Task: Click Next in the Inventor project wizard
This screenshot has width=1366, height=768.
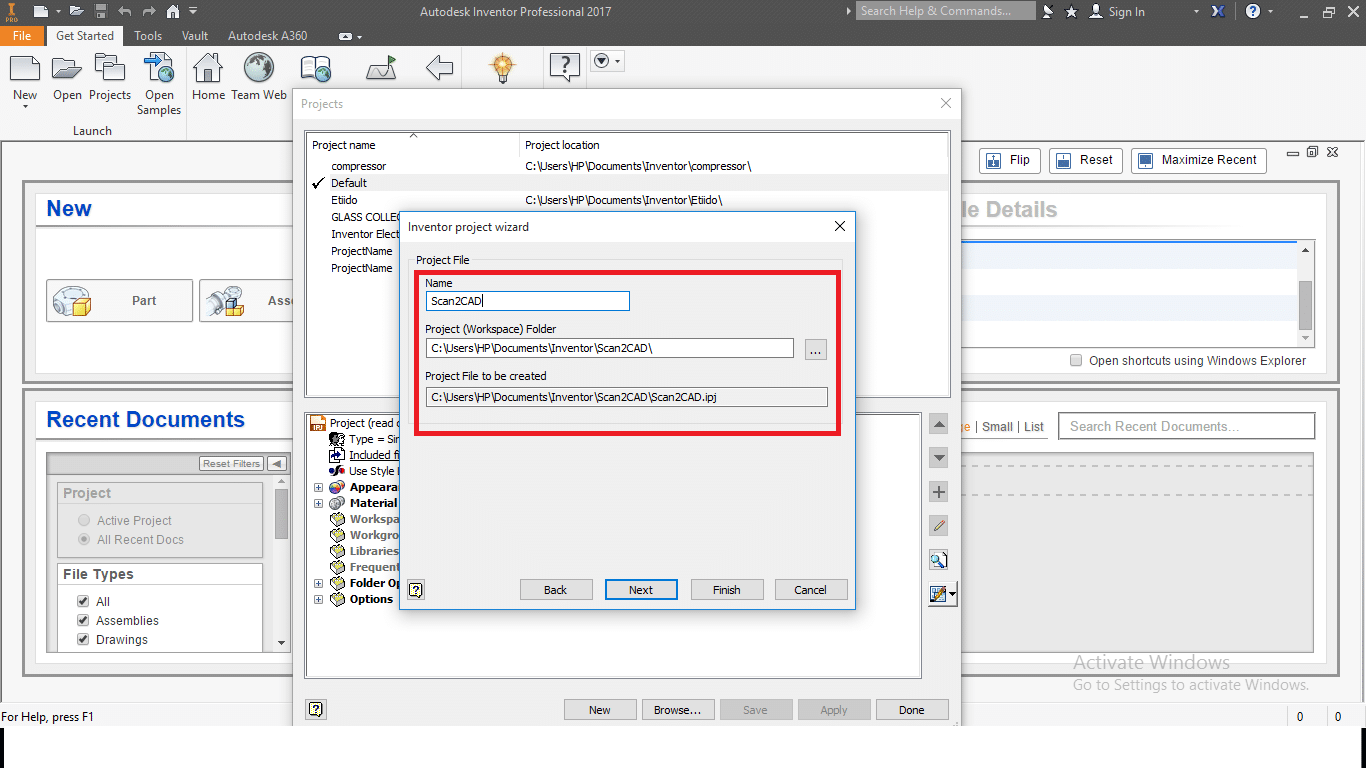Action: (640, 589)
